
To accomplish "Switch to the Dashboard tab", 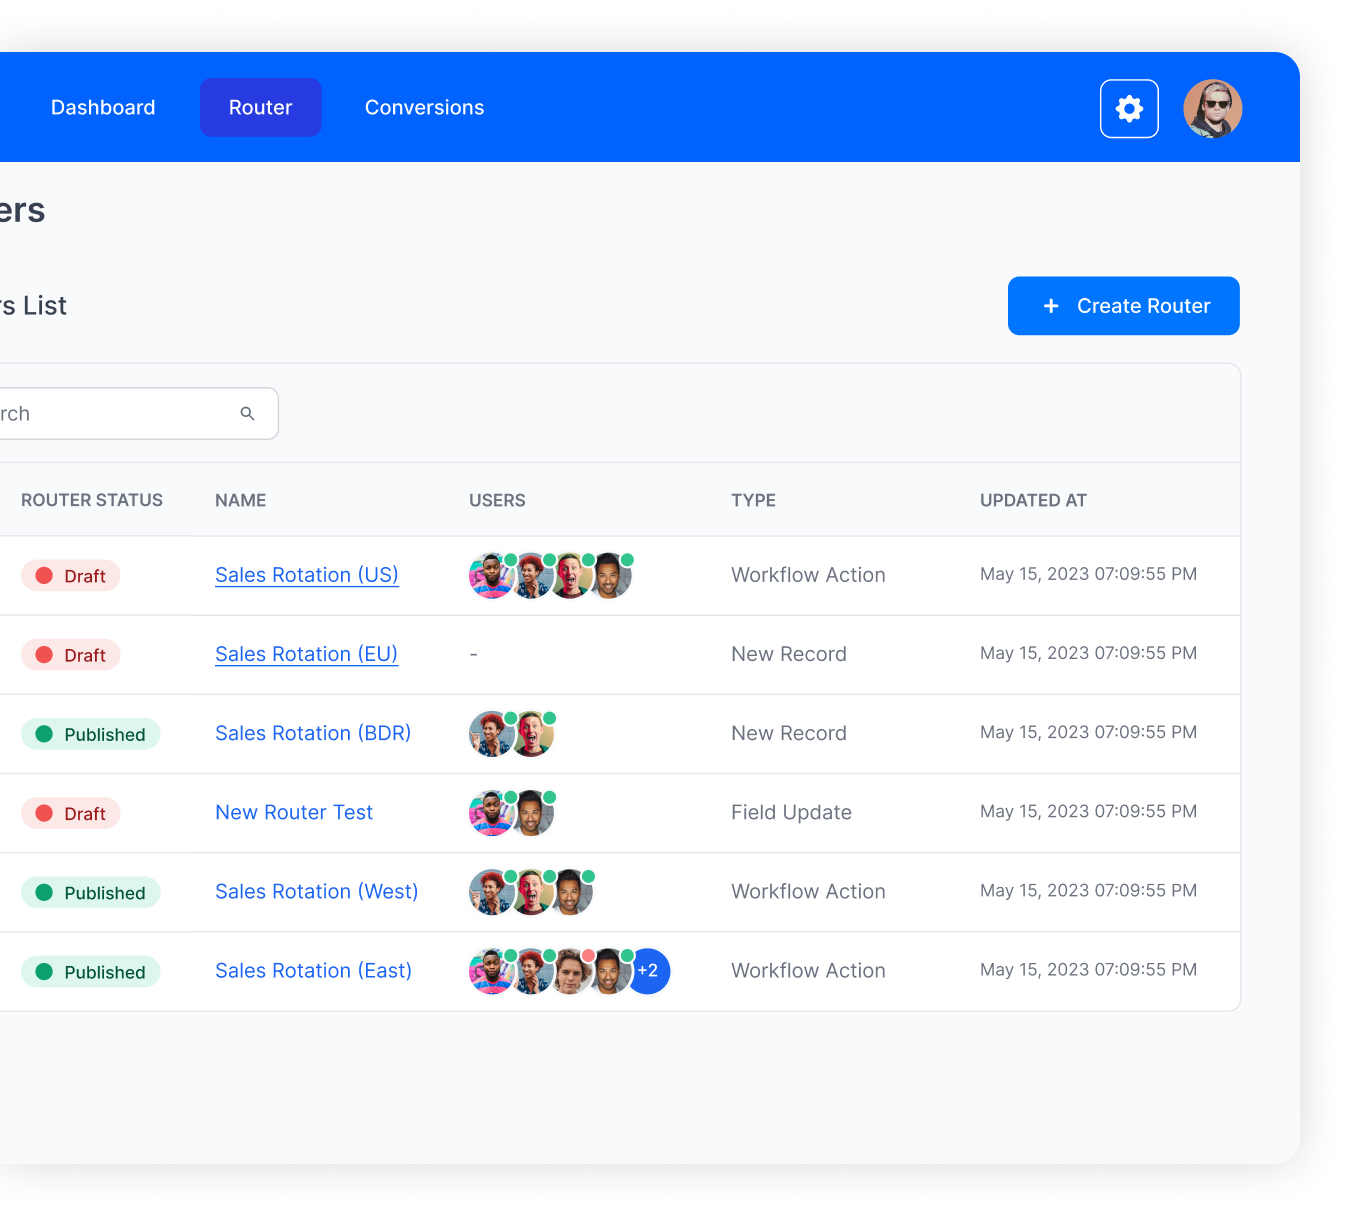I will click(103, 108).
